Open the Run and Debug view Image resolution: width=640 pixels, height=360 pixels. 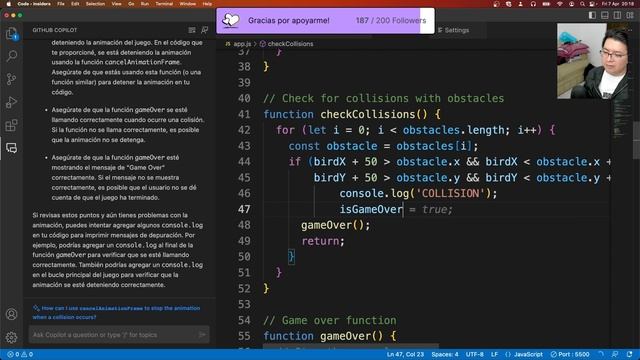point(11,102)
